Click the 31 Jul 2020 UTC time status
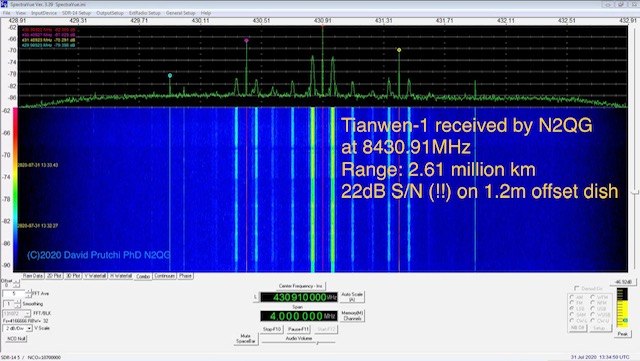Screen dimensions: 640x361 point(600,357)
